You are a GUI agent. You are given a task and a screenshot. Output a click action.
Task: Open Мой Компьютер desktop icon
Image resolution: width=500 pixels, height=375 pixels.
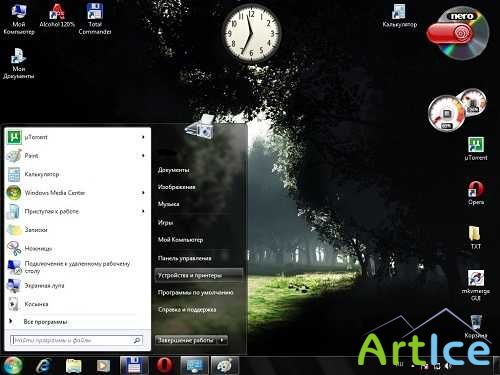(x=19, y=19)
